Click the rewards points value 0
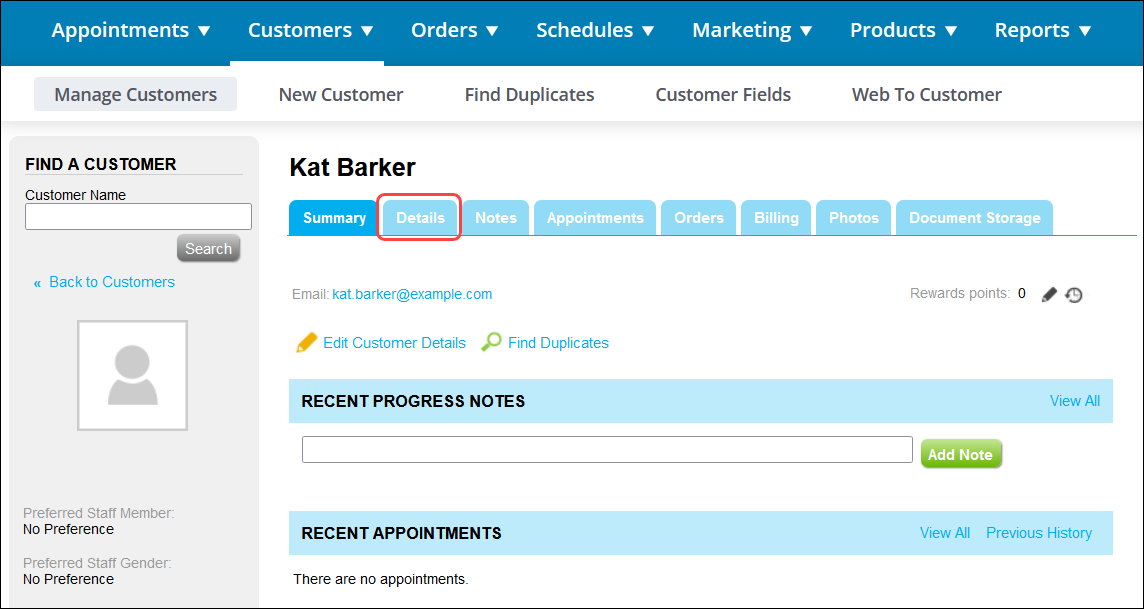 tap(1022, 294)
